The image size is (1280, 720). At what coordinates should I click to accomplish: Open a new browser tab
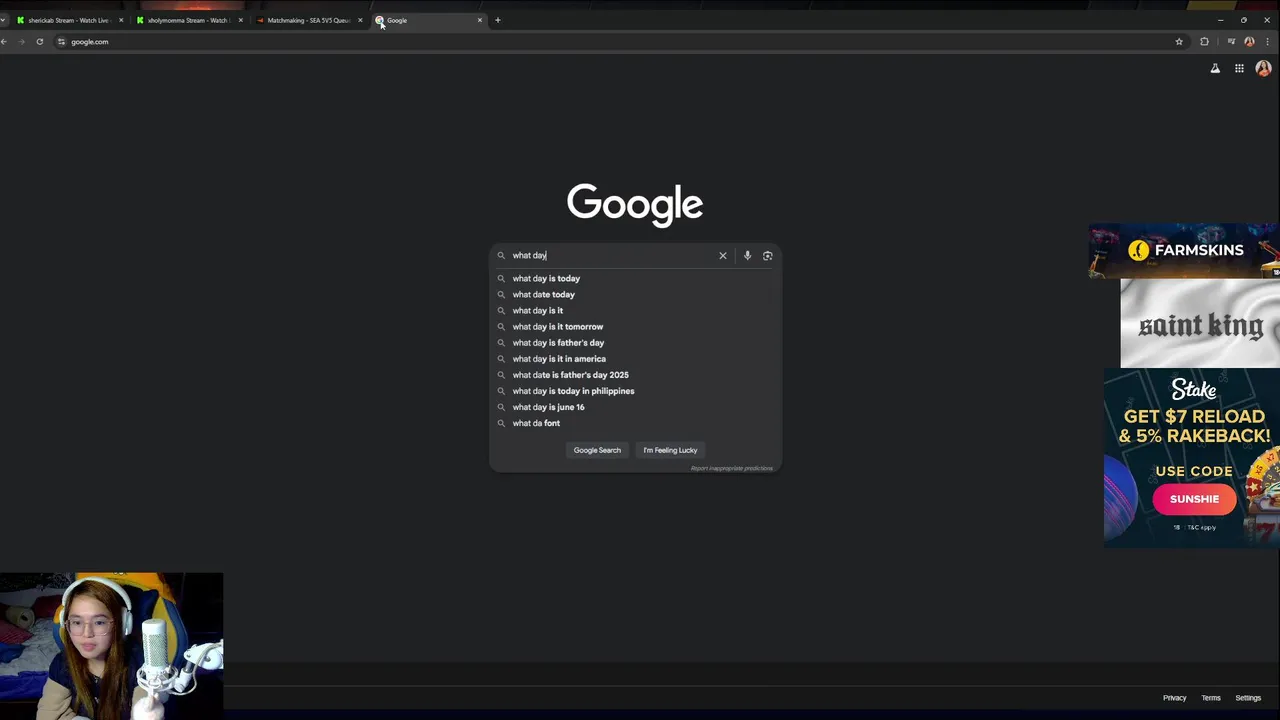[498, 20]
